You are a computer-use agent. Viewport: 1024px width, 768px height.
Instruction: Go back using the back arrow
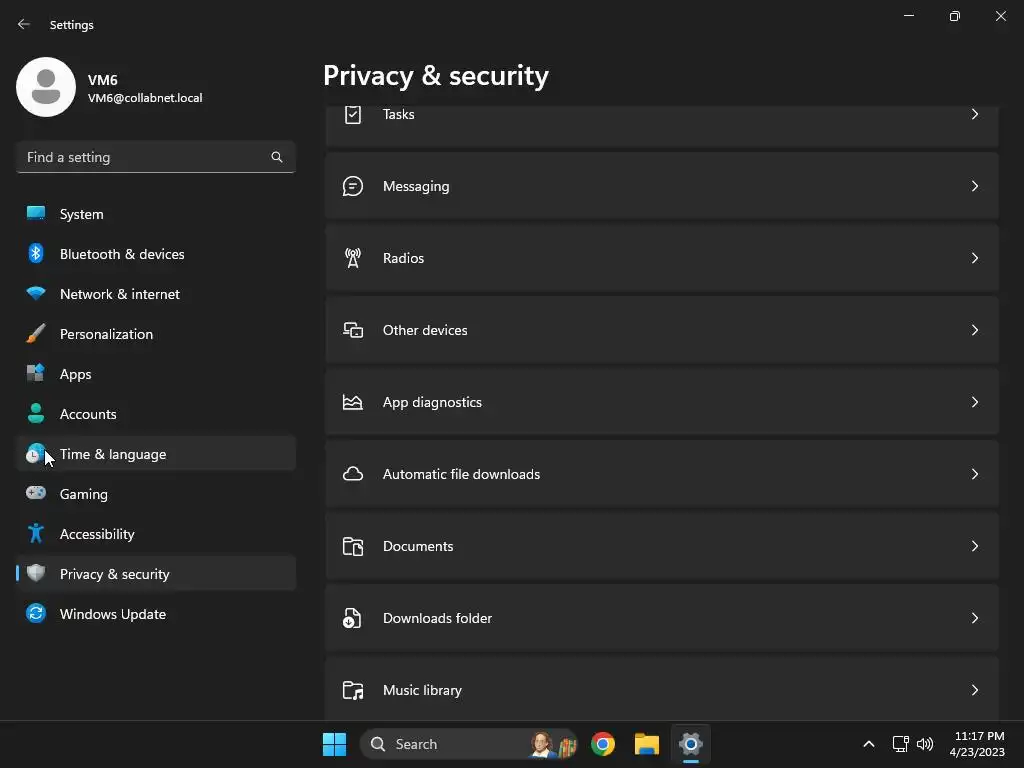24,24
